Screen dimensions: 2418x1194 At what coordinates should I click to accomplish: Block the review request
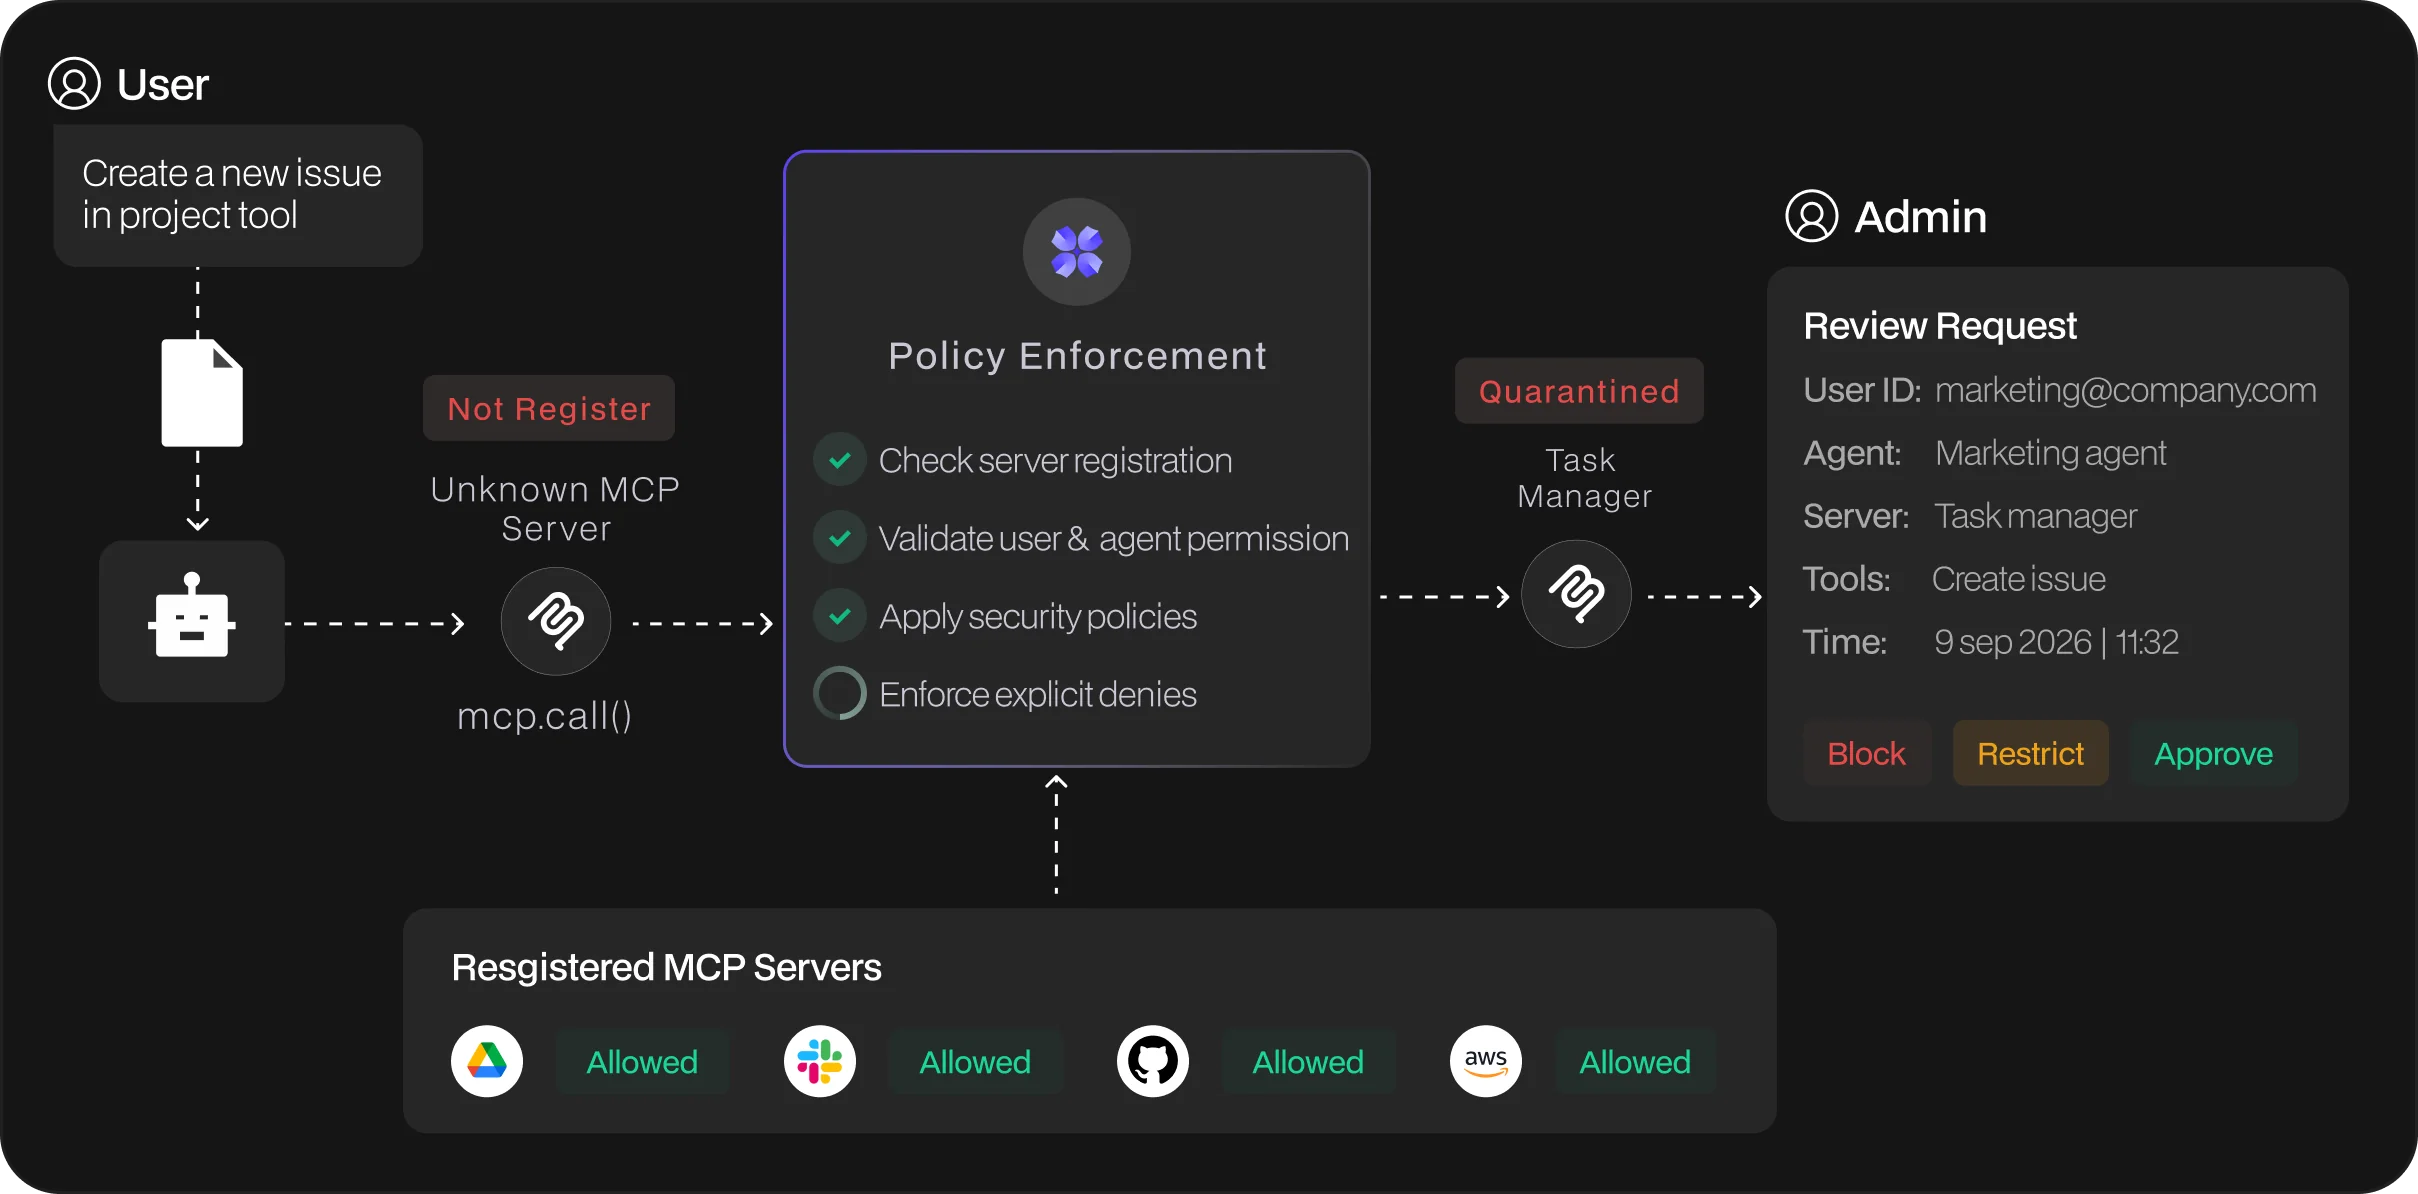(1866, 753)
